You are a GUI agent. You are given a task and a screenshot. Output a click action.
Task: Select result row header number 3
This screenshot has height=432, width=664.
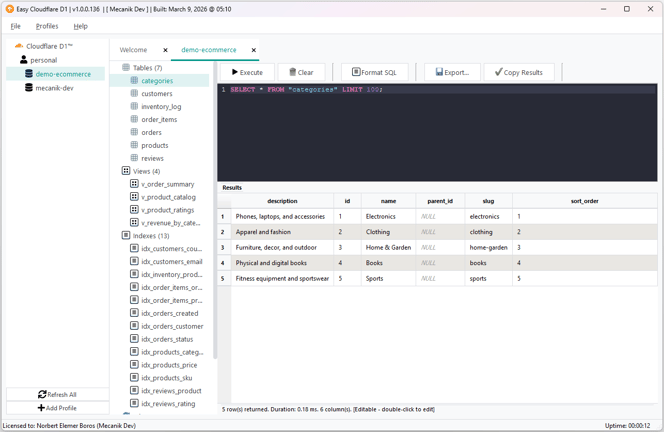pyautogui.click(x=224, y=247)
